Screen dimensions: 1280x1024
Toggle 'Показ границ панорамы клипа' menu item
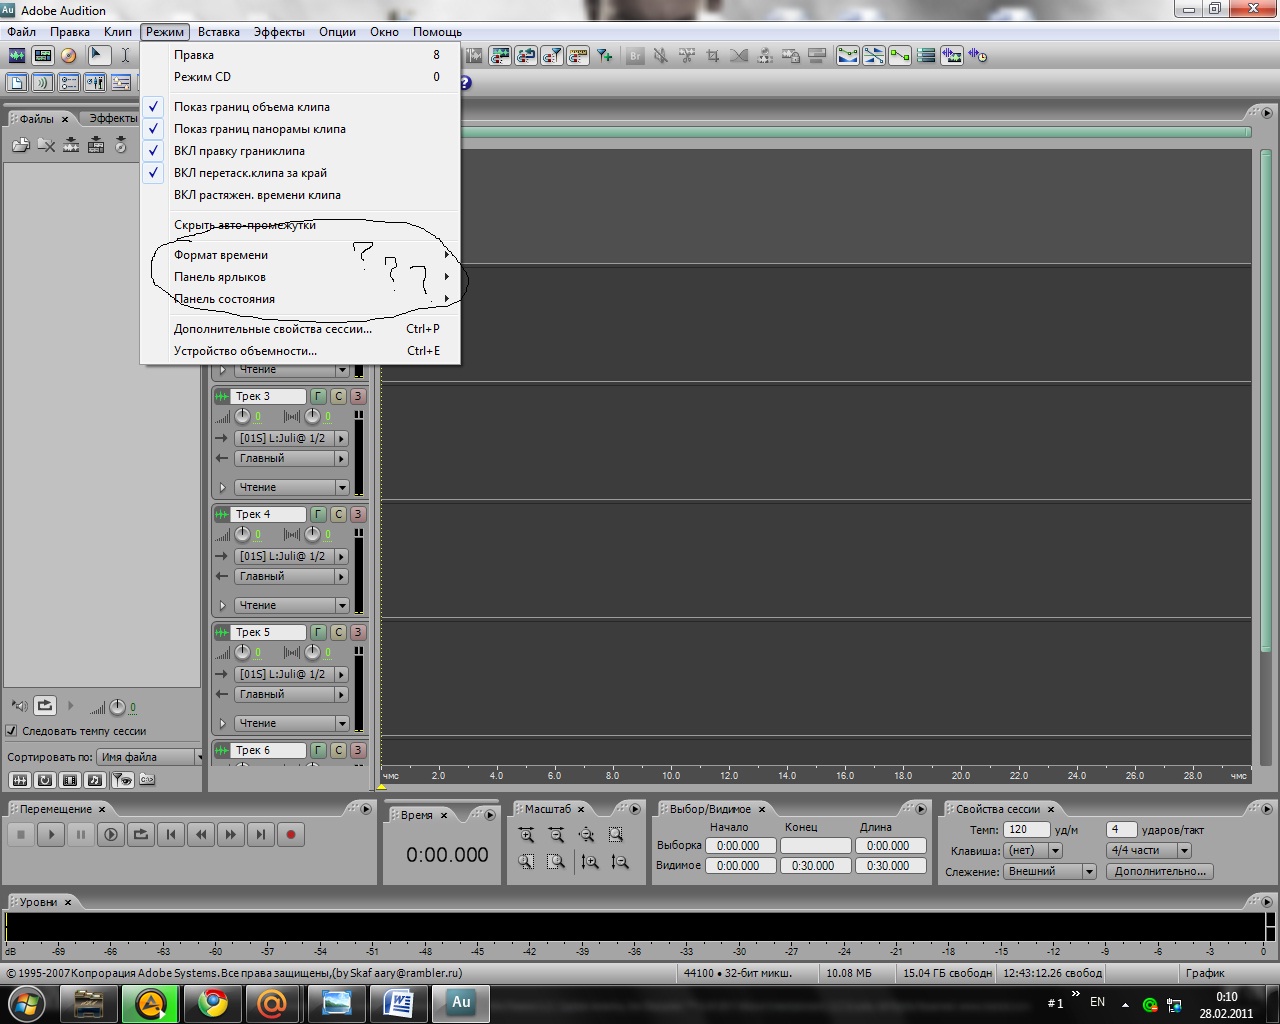[300, 129]
